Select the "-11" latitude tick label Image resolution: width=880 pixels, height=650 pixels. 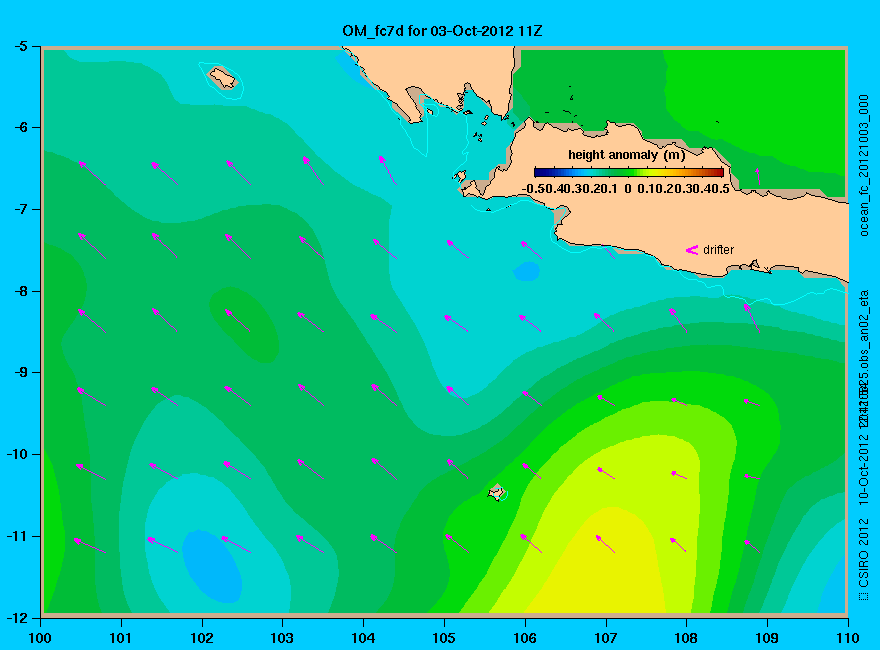point(17,536)
